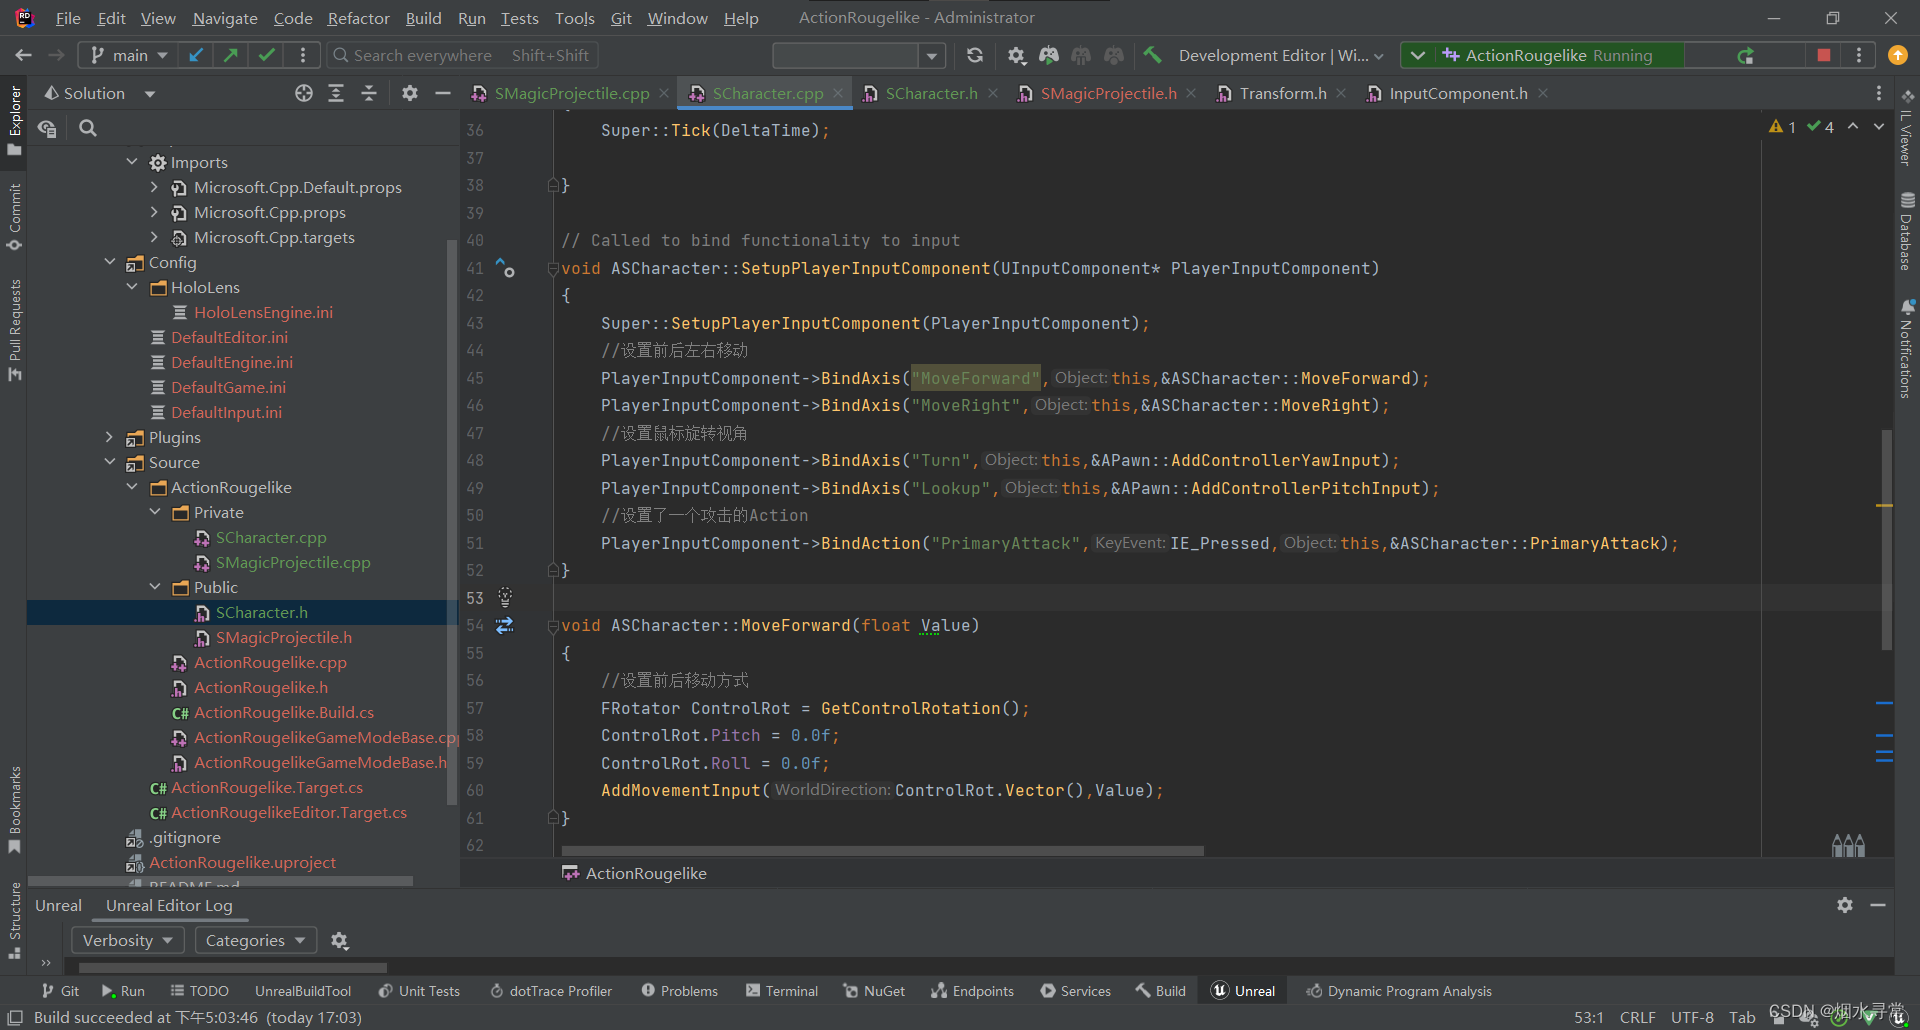Open the Refactor menu

357,18
